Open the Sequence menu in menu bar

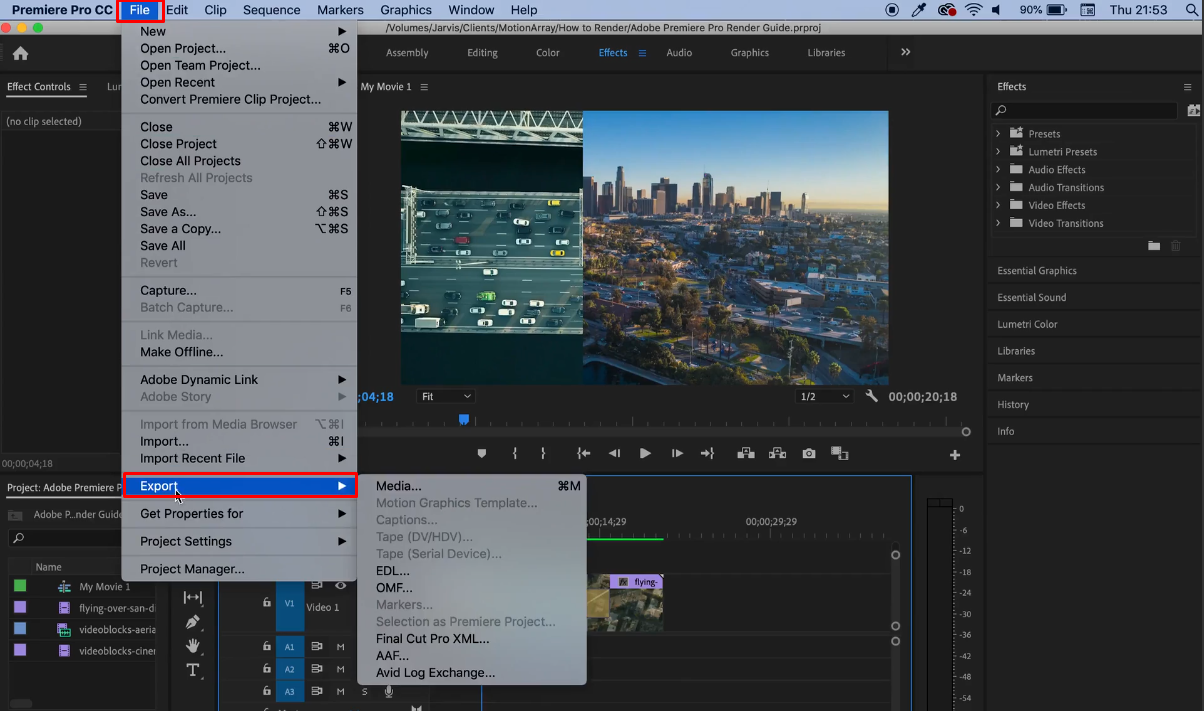click(x=272, y=10)
